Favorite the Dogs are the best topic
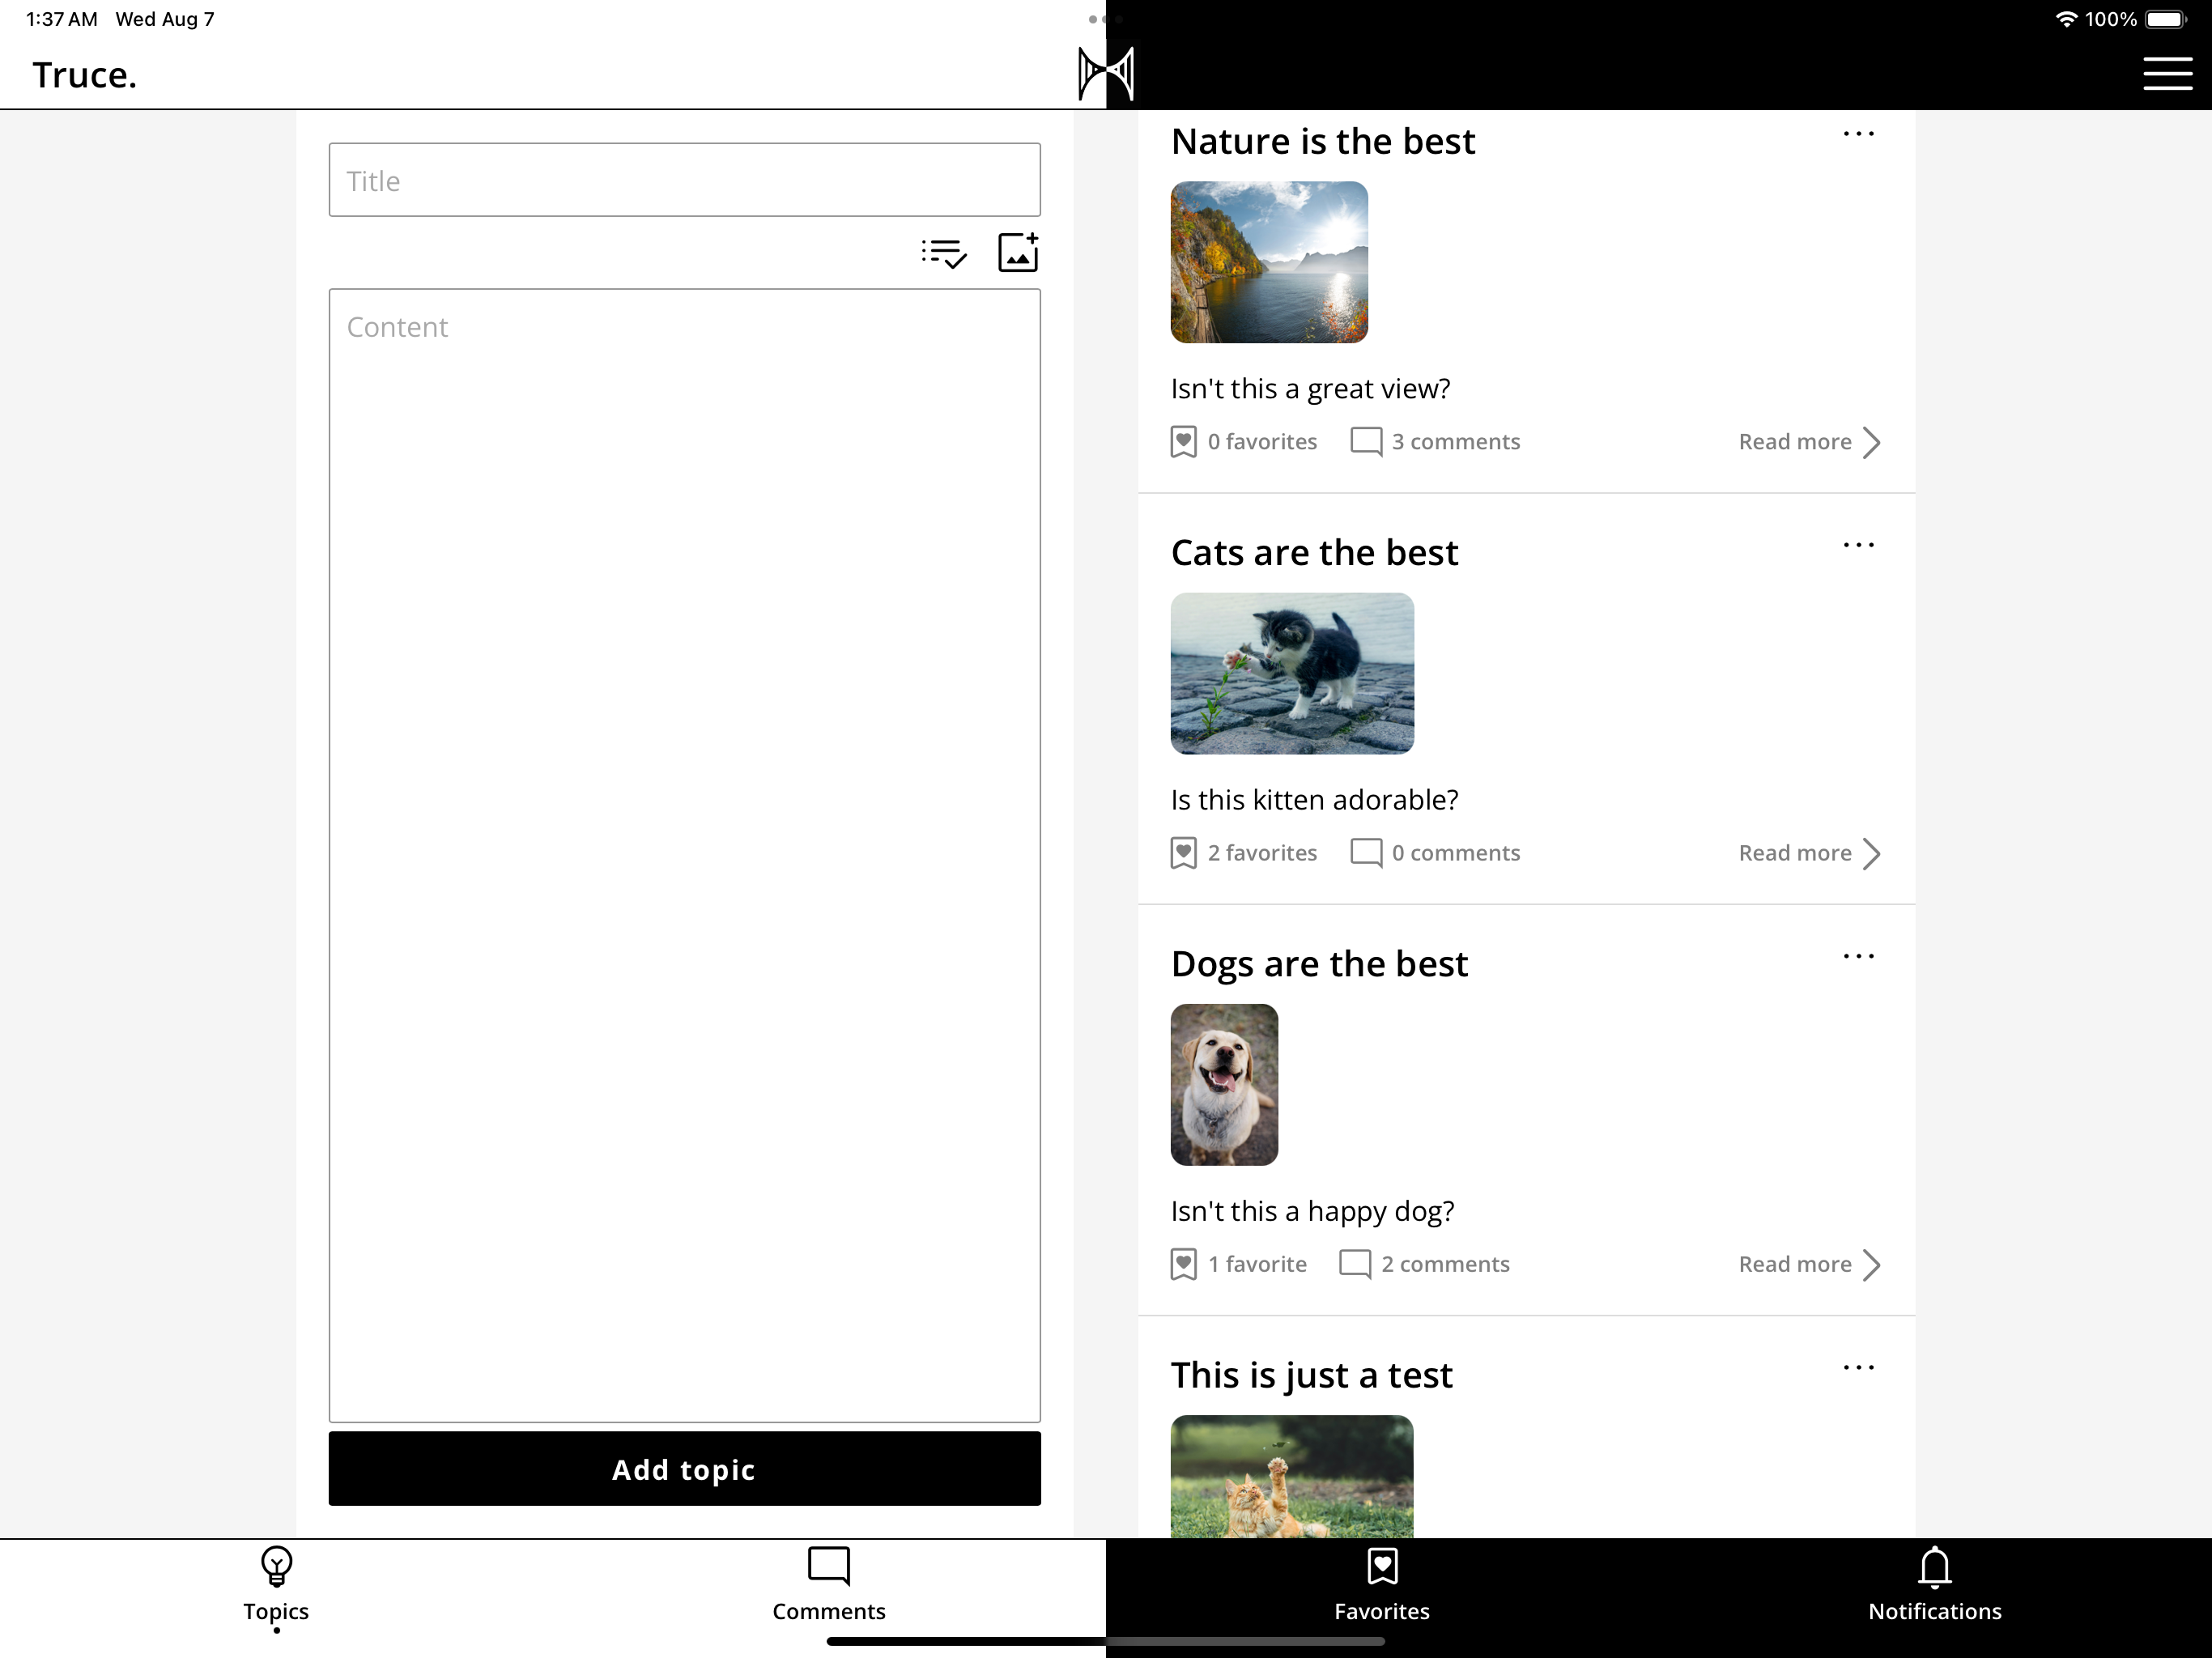The image size is (2212, 1658). [x=1238, y=1264]
